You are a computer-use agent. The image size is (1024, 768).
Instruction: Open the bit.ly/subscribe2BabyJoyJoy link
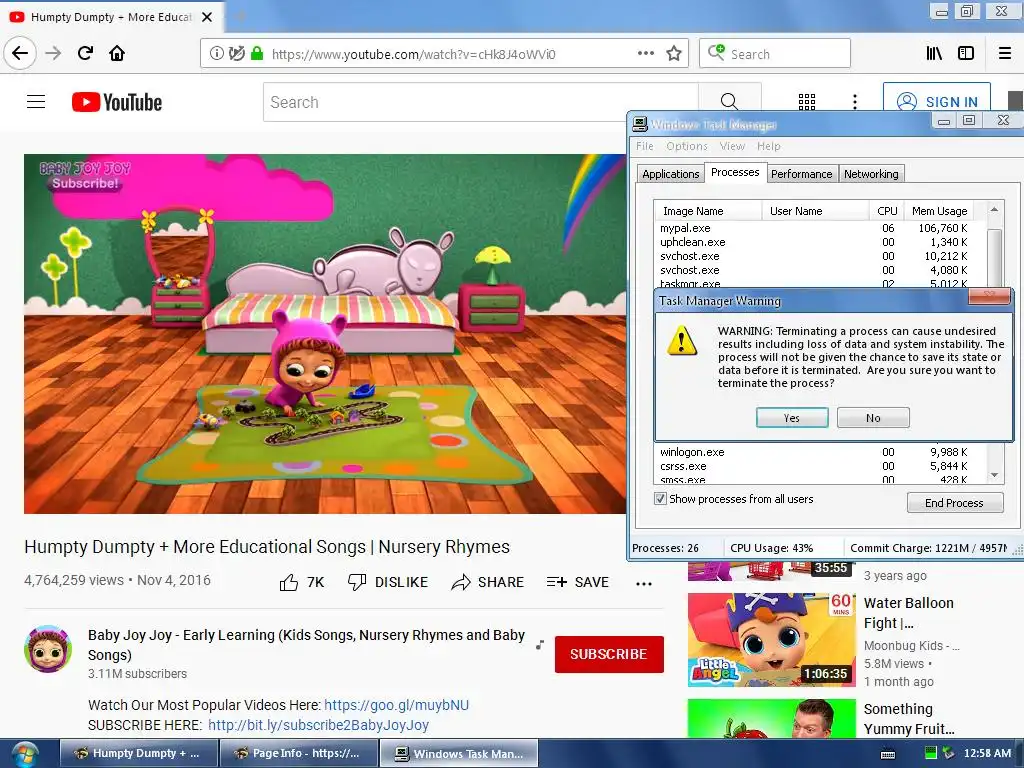[318, 725]
